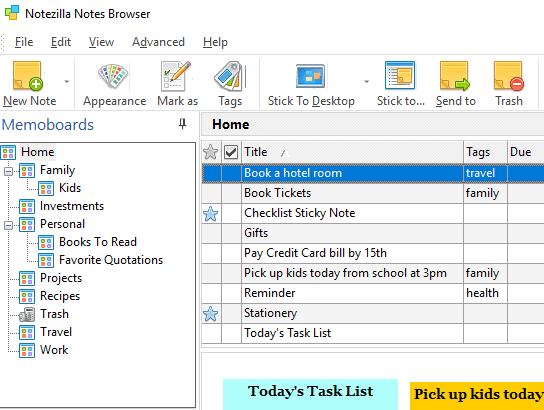Collapse the Personal tree node

point(8,225)
